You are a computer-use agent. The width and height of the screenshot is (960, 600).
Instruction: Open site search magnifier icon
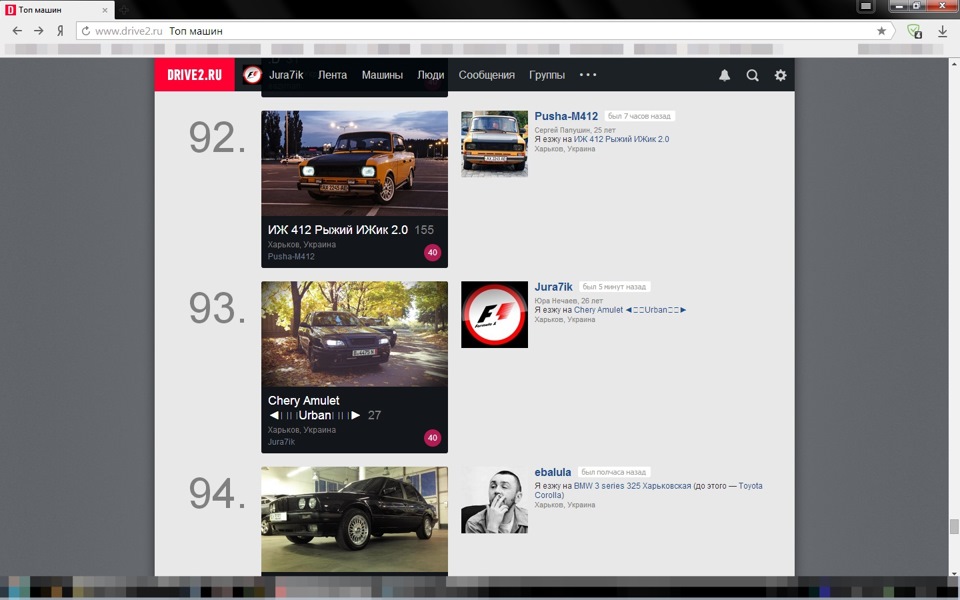click(x=752, y=75)
